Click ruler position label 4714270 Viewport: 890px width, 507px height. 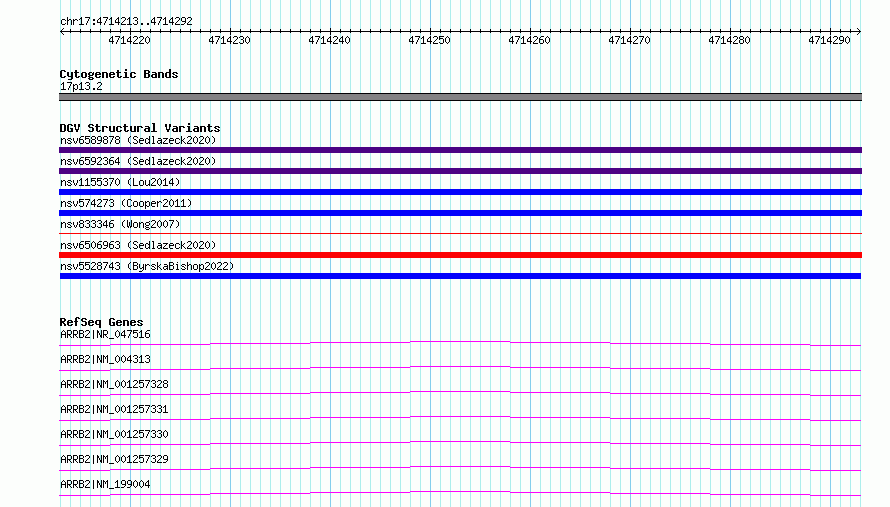(x=629, y=40)
